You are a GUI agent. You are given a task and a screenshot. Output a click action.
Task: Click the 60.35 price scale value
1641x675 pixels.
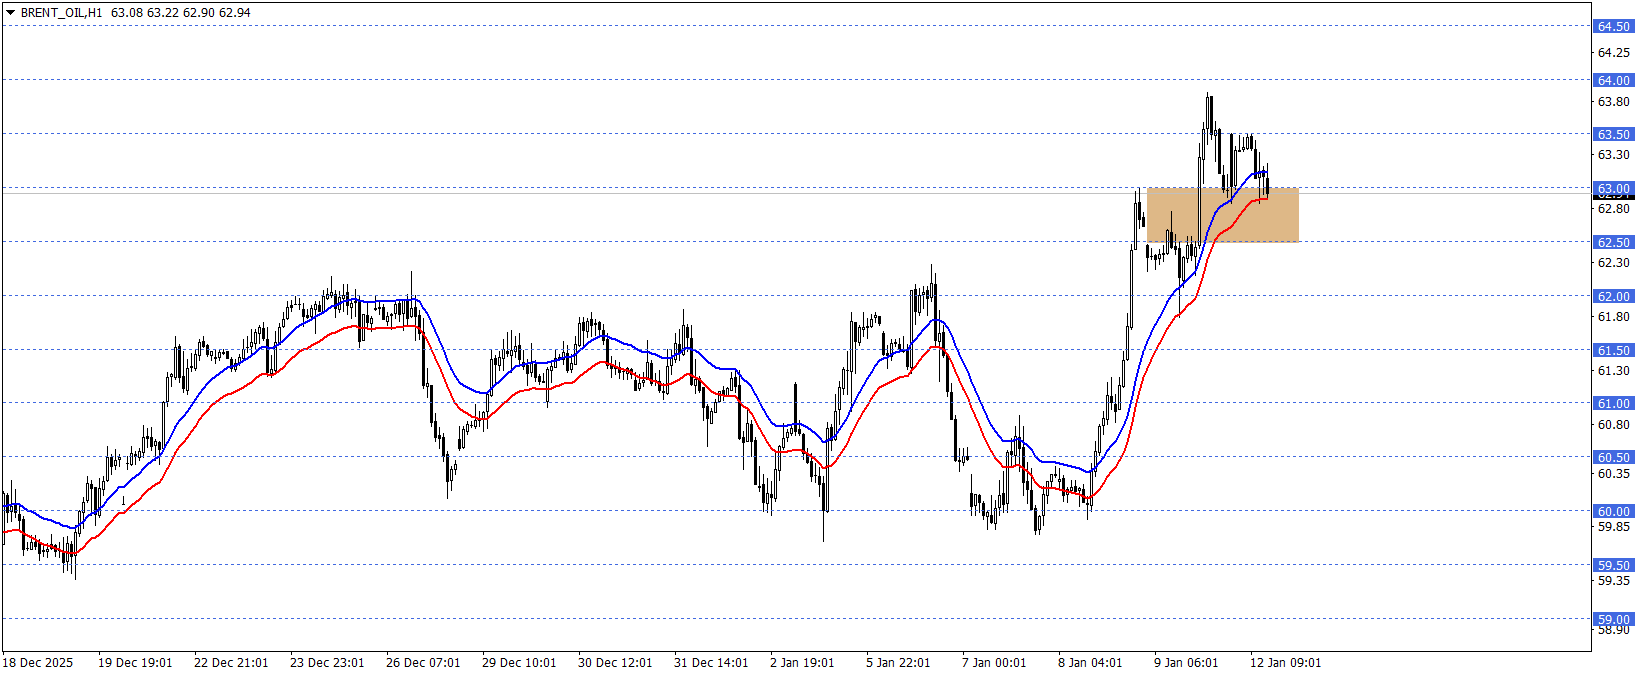[1613, 474]
